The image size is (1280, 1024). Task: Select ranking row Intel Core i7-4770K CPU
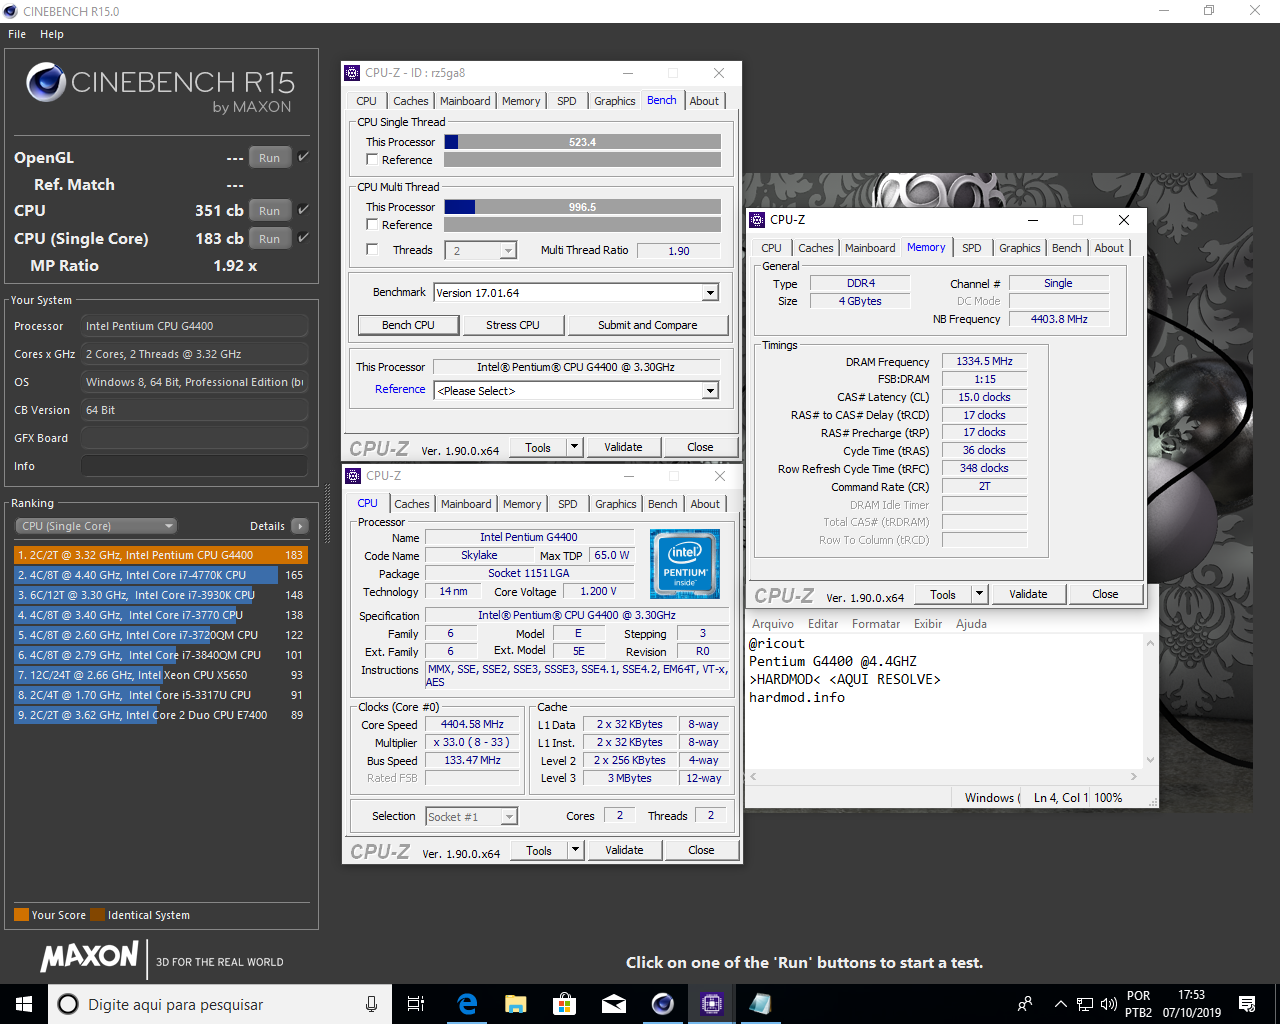click(160, 575)
